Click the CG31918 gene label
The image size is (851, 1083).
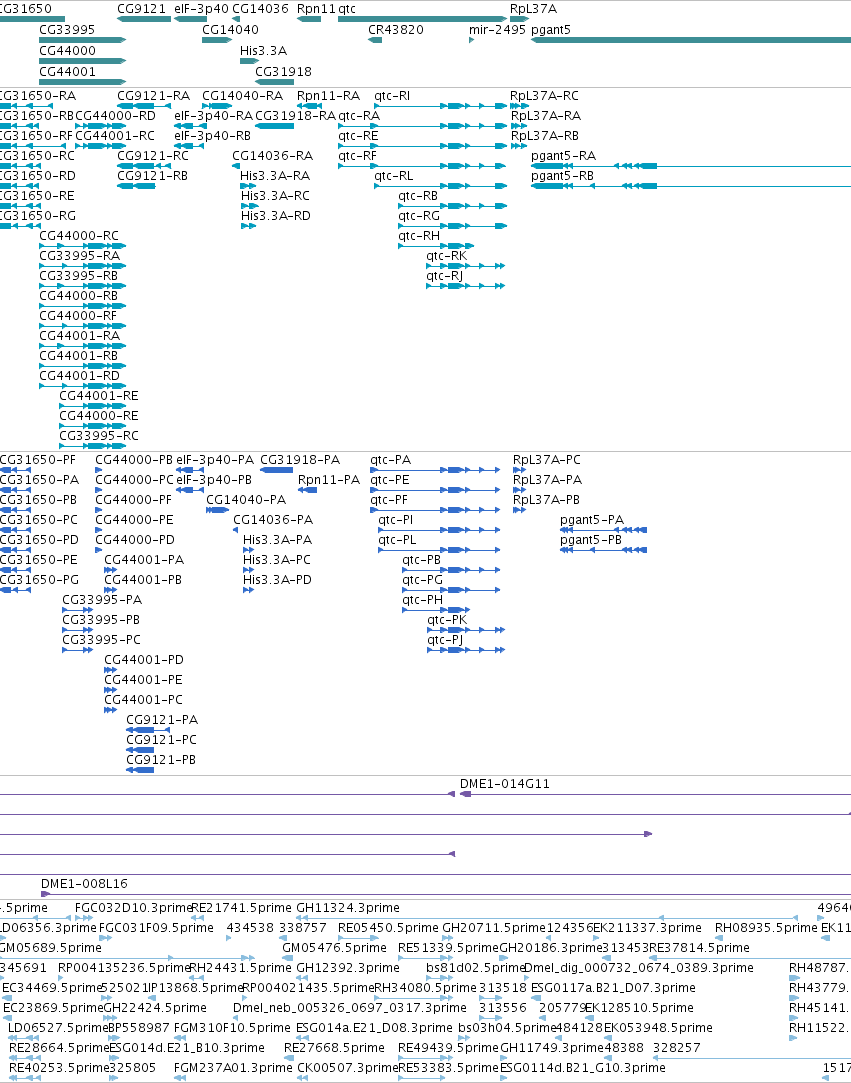(283, 71)
